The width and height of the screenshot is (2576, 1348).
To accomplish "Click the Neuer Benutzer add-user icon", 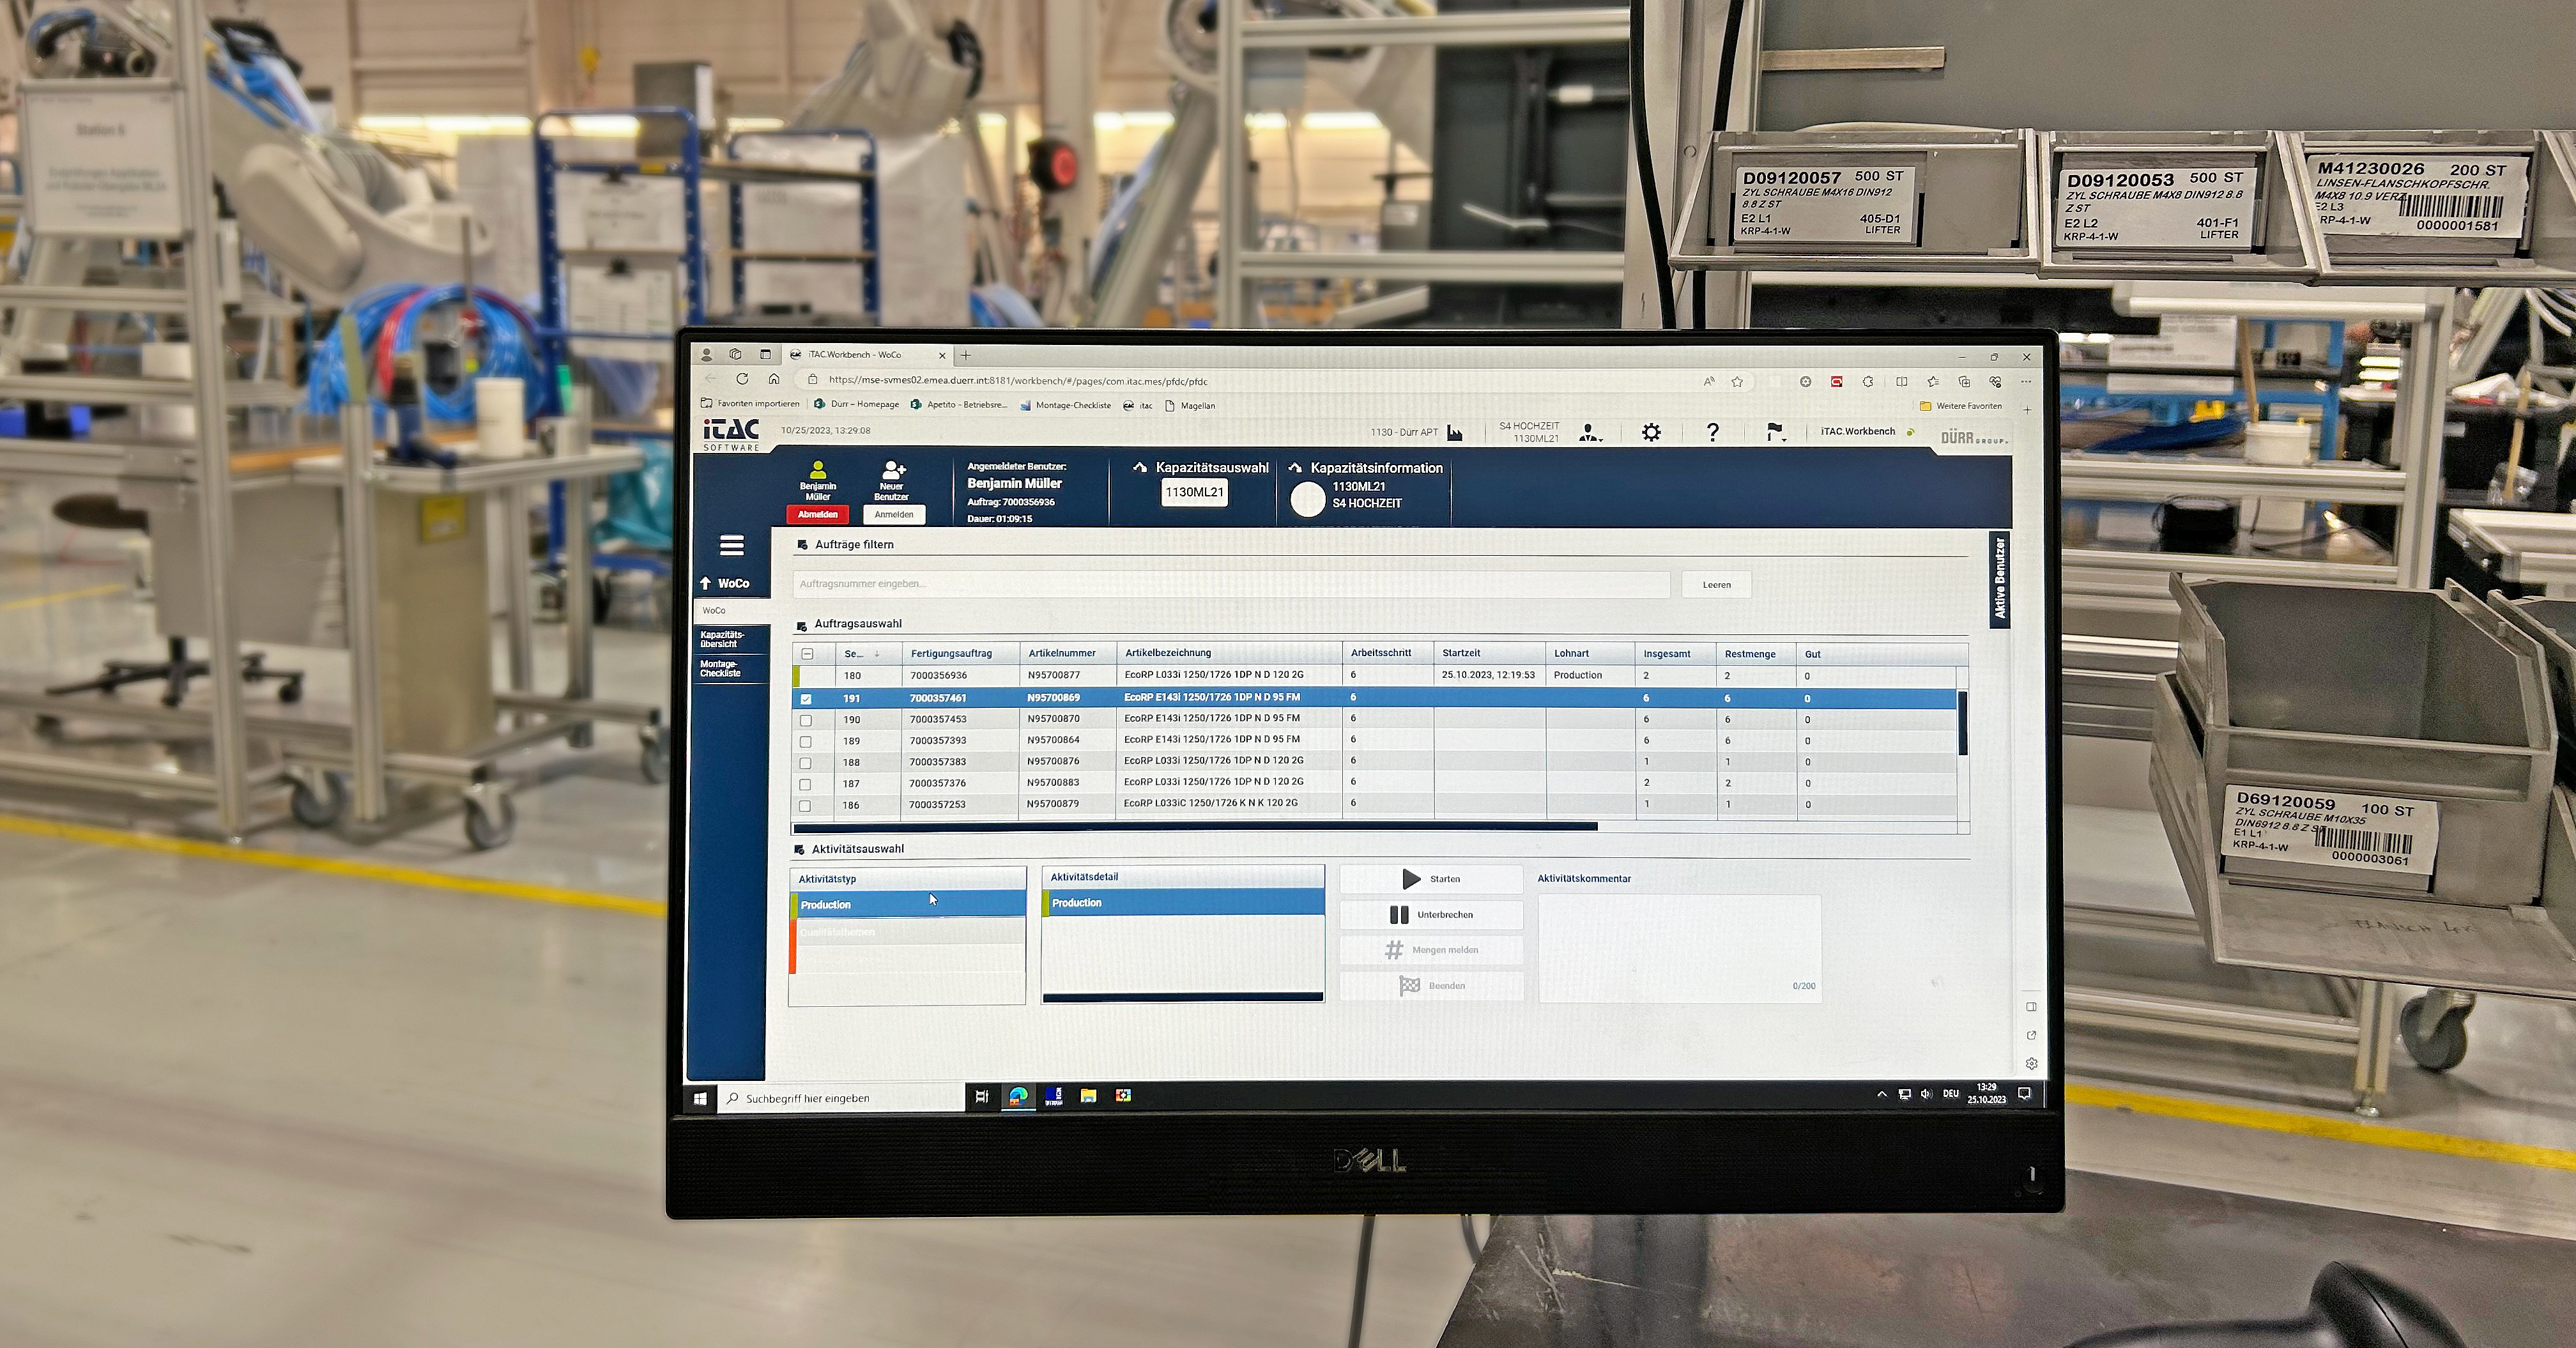I will [892, 470].
